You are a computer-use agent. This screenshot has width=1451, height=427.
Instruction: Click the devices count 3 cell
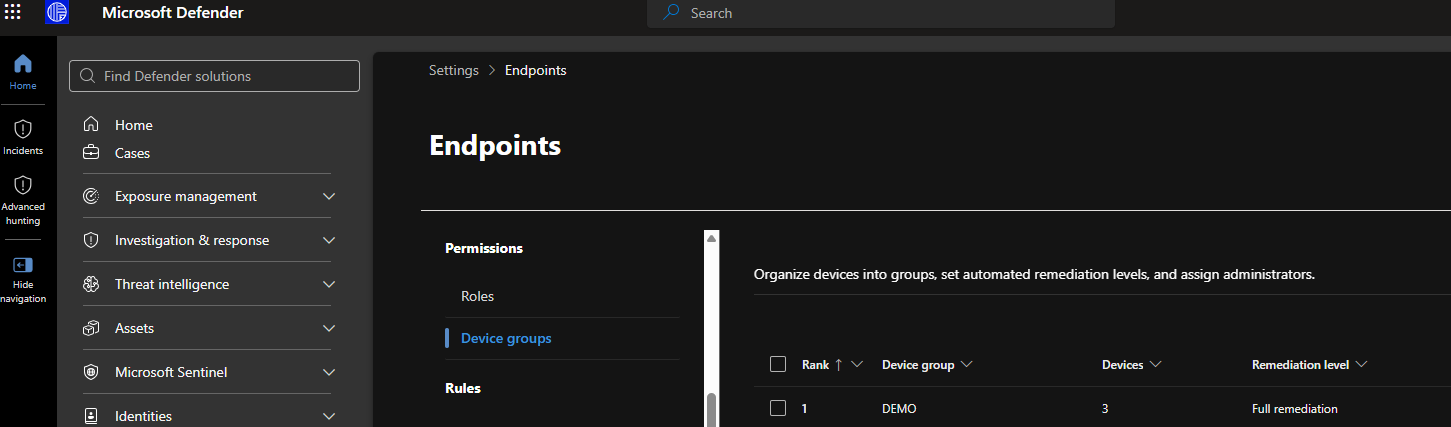coord(1105,409)
